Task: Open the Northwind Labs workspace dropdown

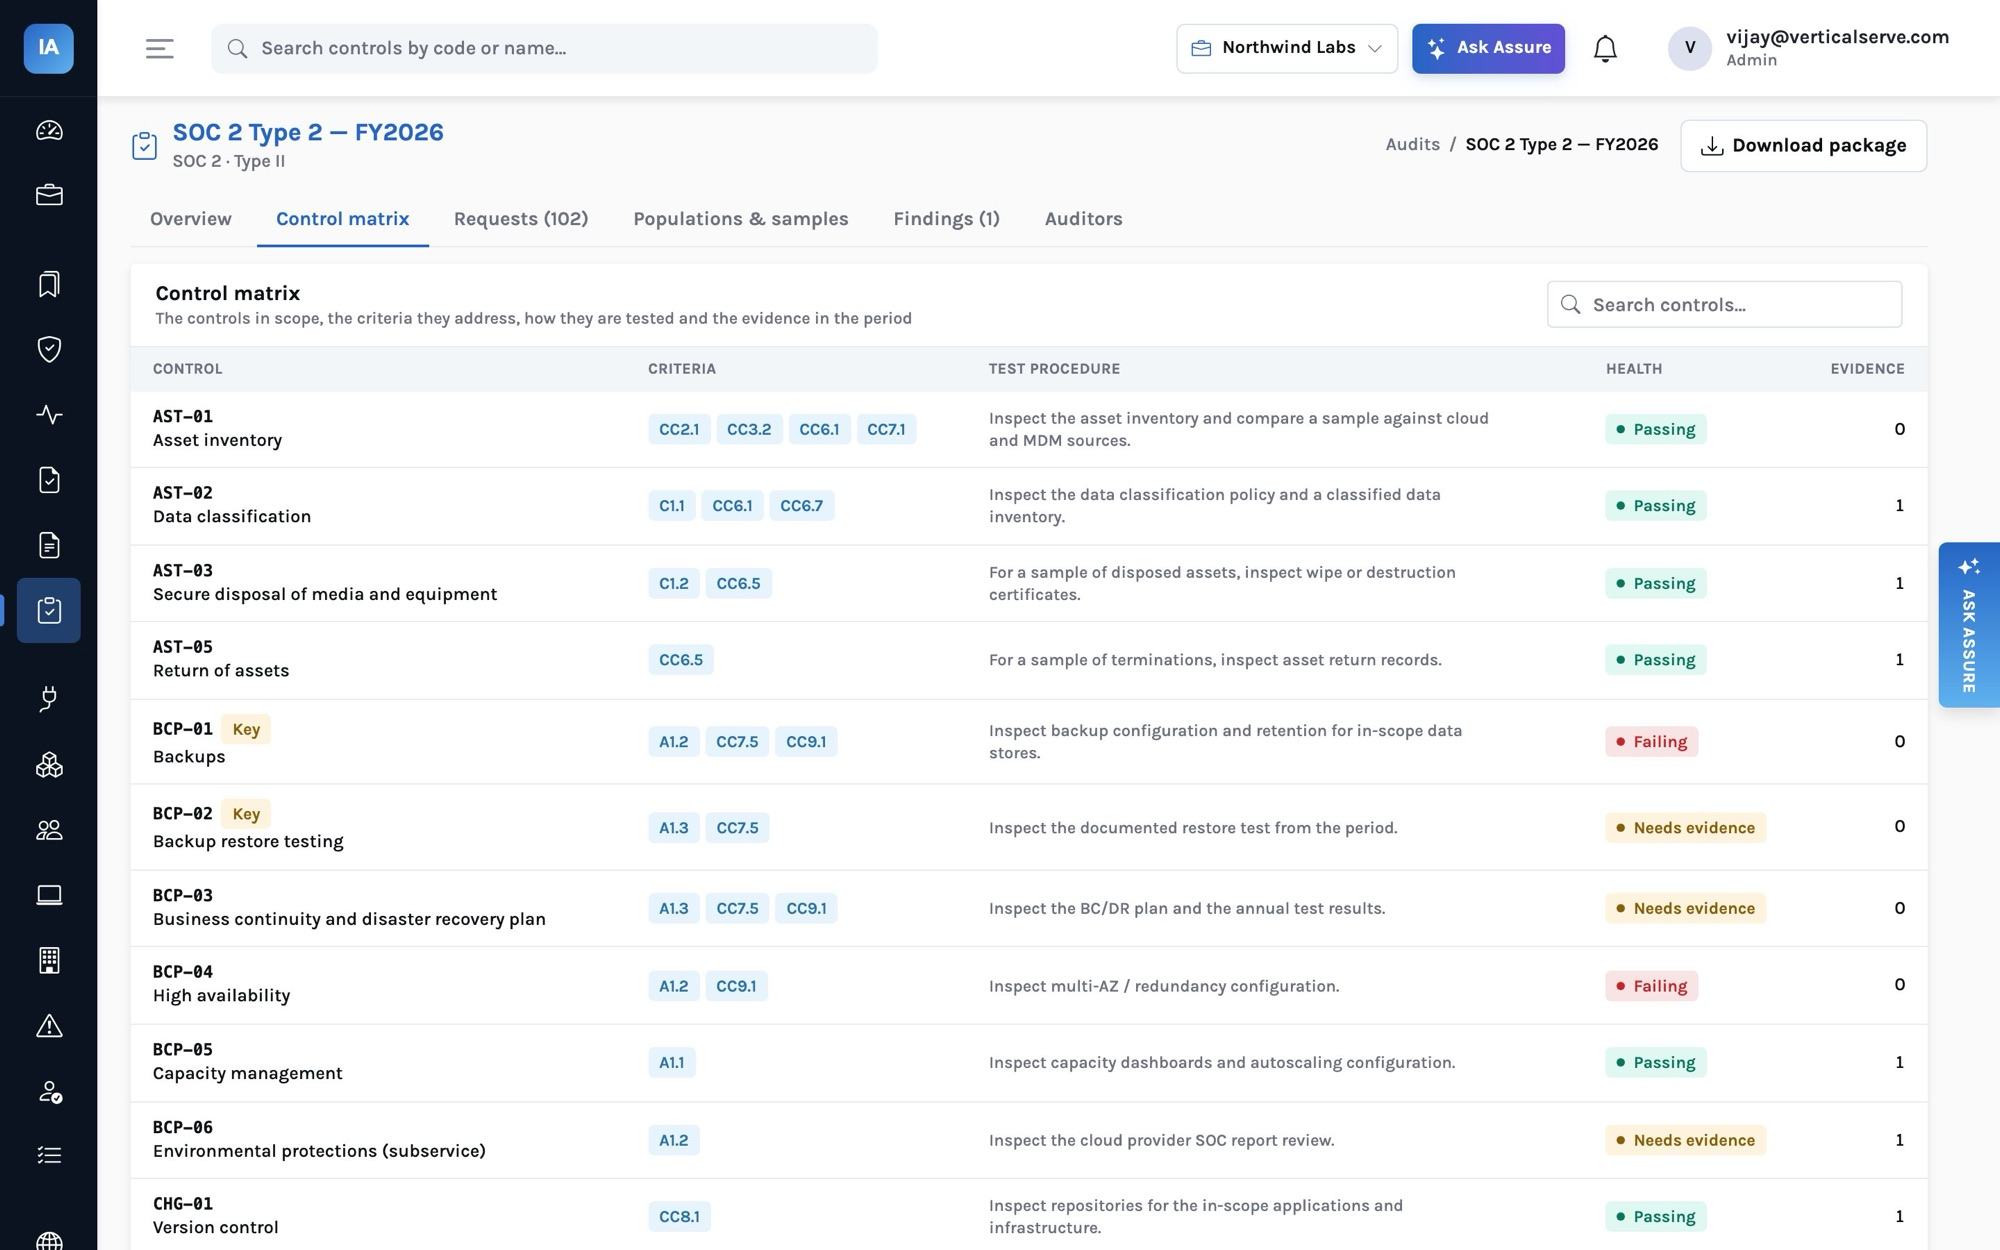Action: coord(1287,48)
